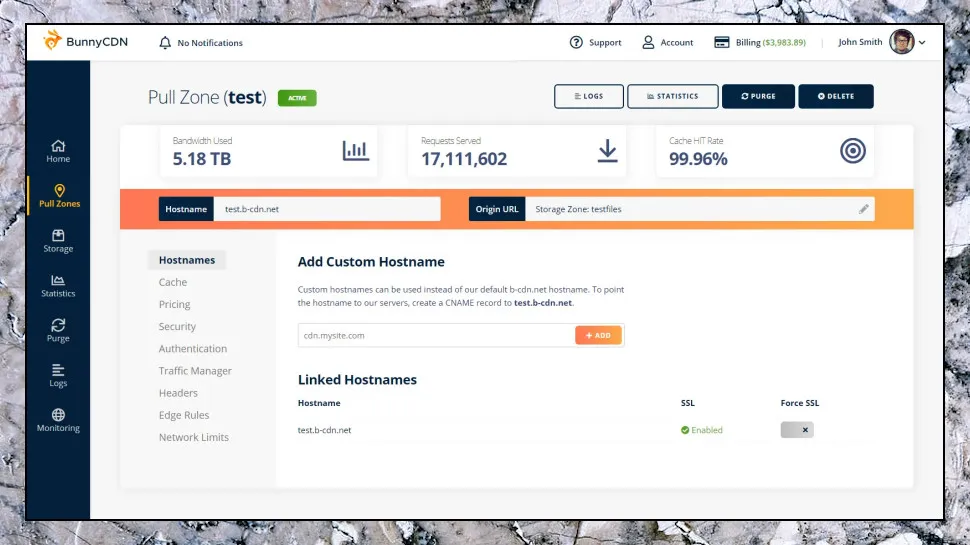Click the Hostname test.b-cdn.net field
This screenshot has height=545, width=970.
[327, 209]
